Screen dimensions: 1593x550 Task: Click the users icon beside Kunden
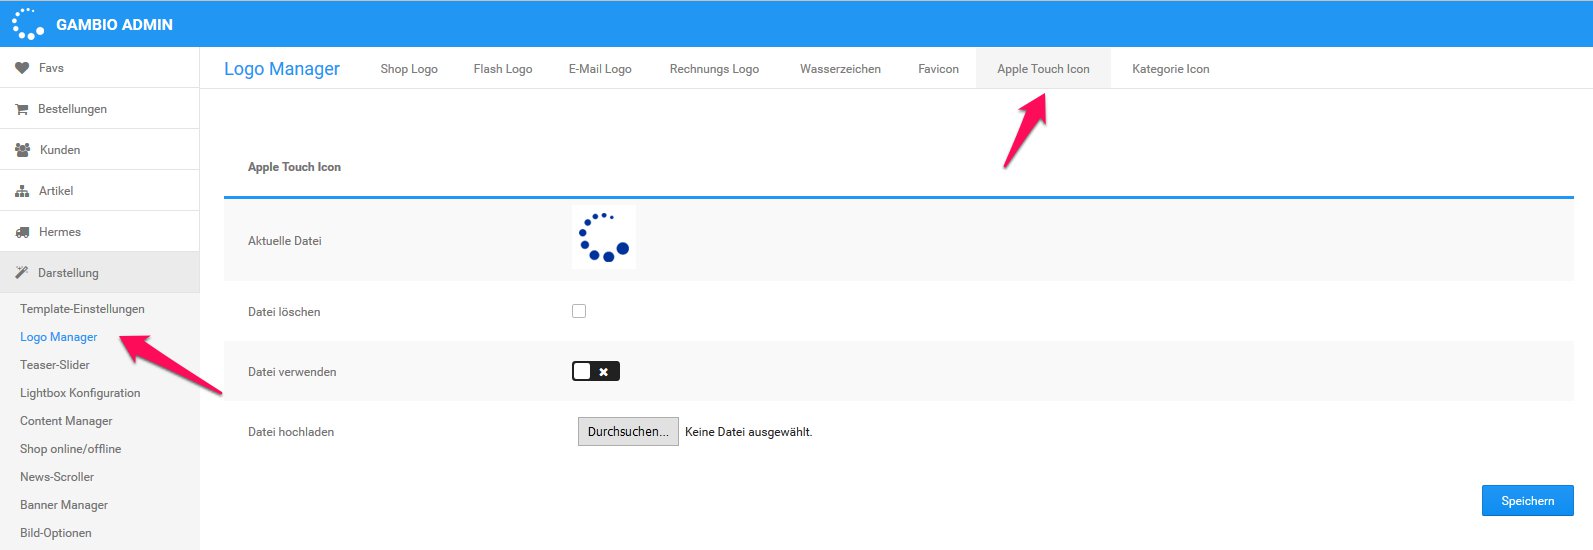(22, 150)
